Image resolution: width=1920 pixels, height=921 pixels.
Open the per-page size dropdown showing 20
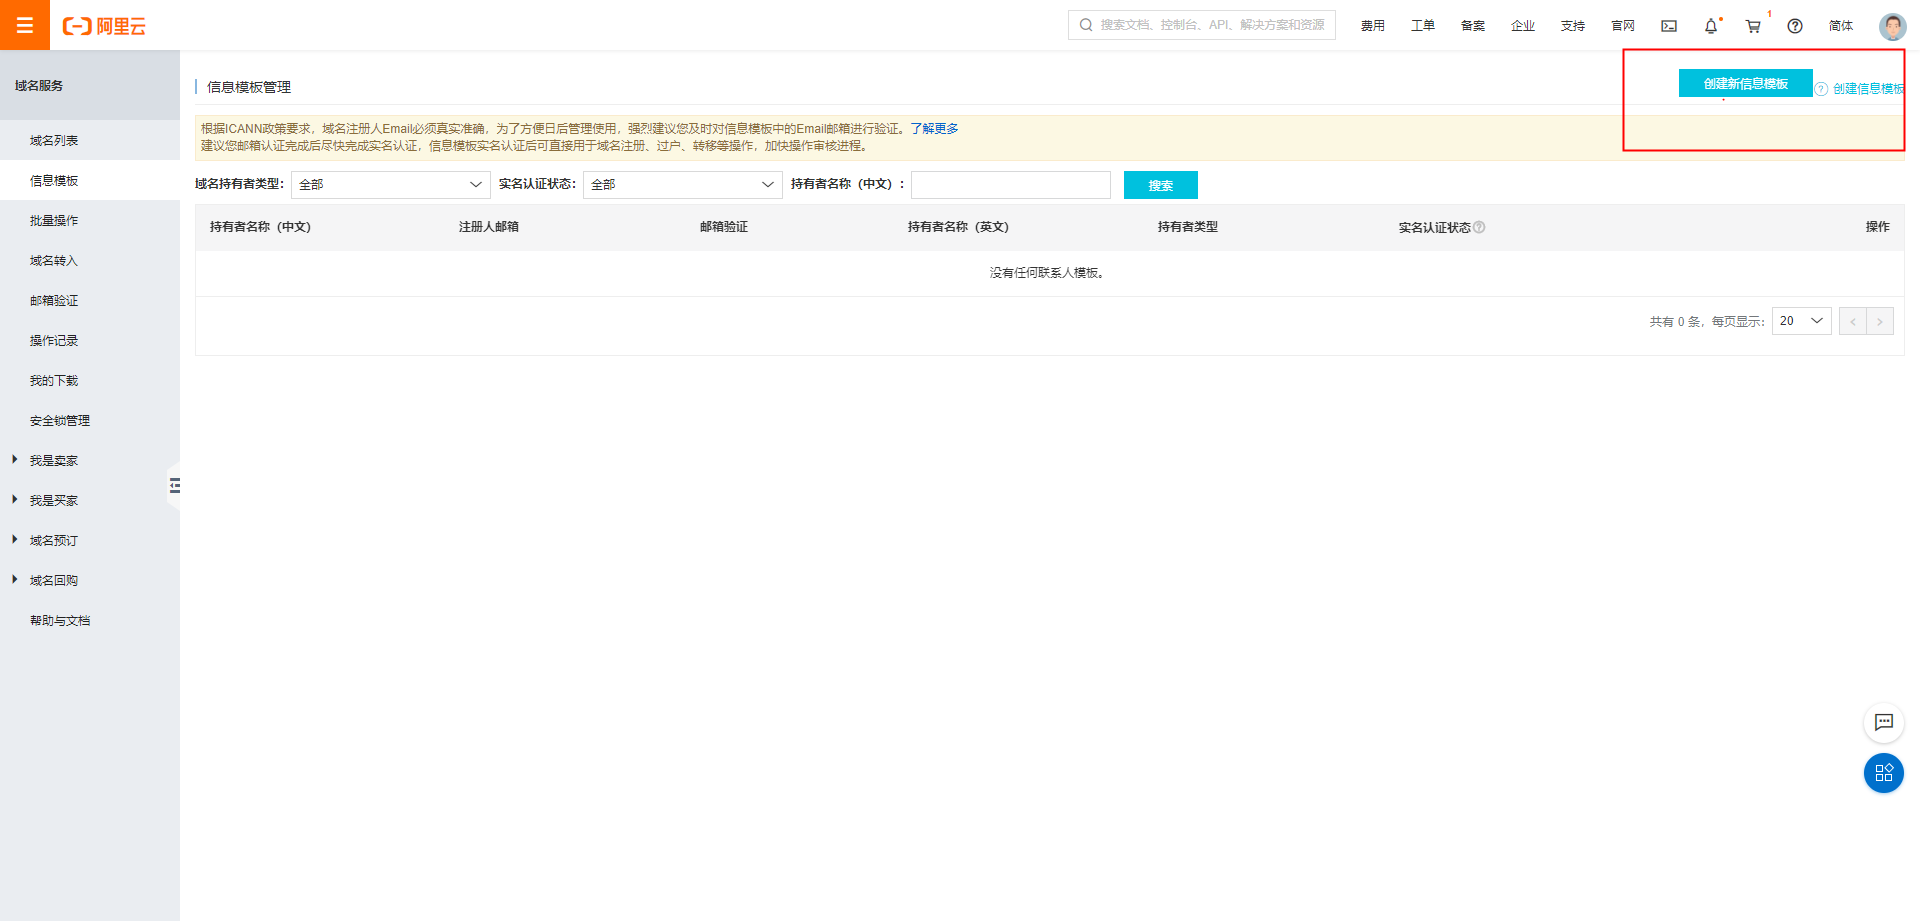click(1801, 321)
